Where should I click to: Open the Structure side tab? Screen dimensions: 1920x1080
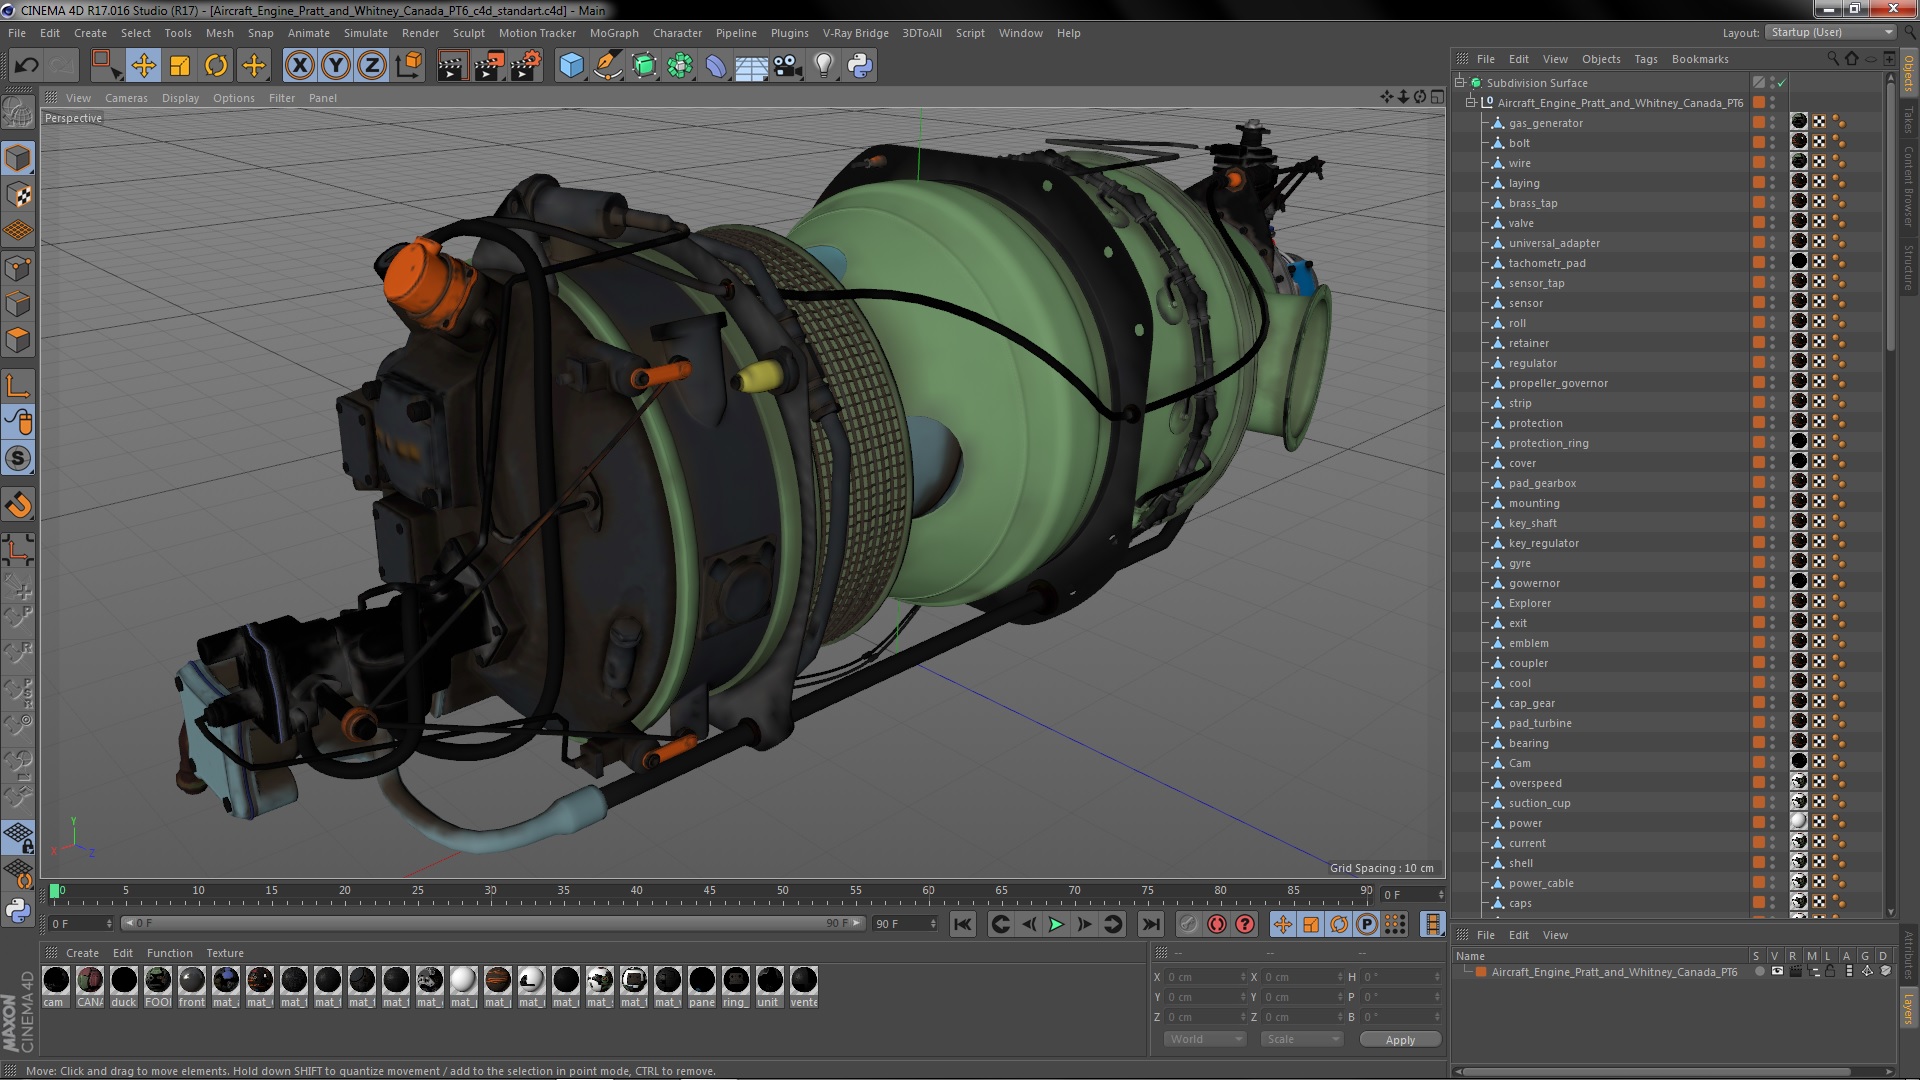click(x=1908, y=267)
